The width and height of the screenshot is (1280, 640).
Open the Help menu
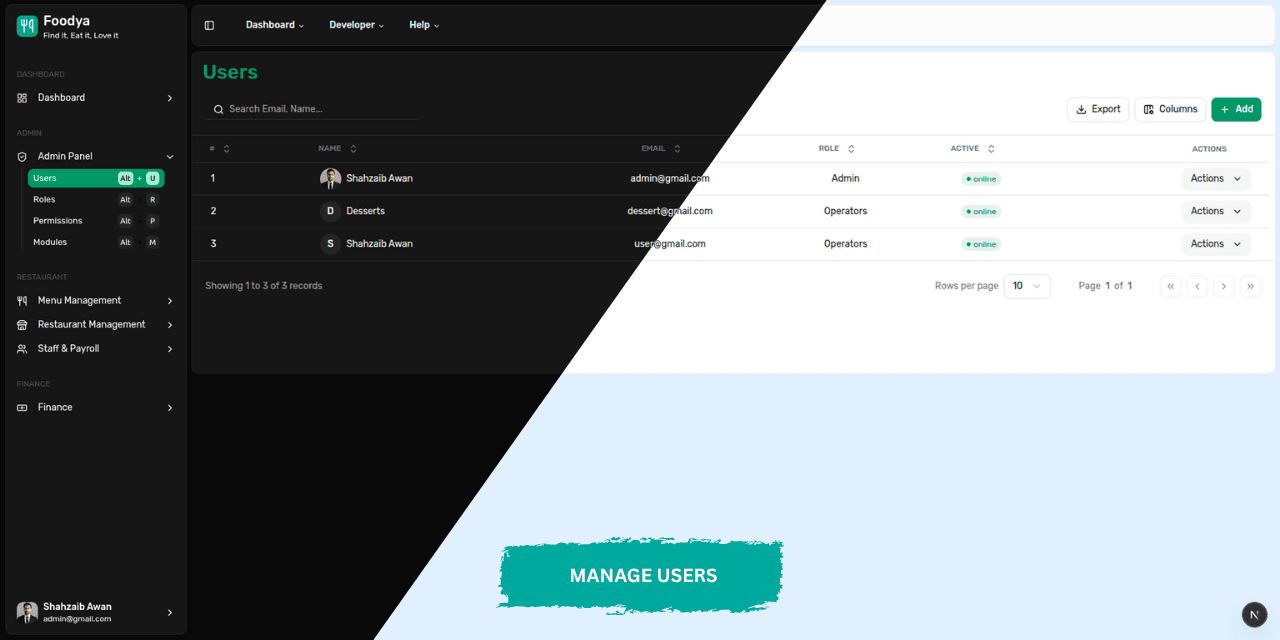(x=424, y=24)
